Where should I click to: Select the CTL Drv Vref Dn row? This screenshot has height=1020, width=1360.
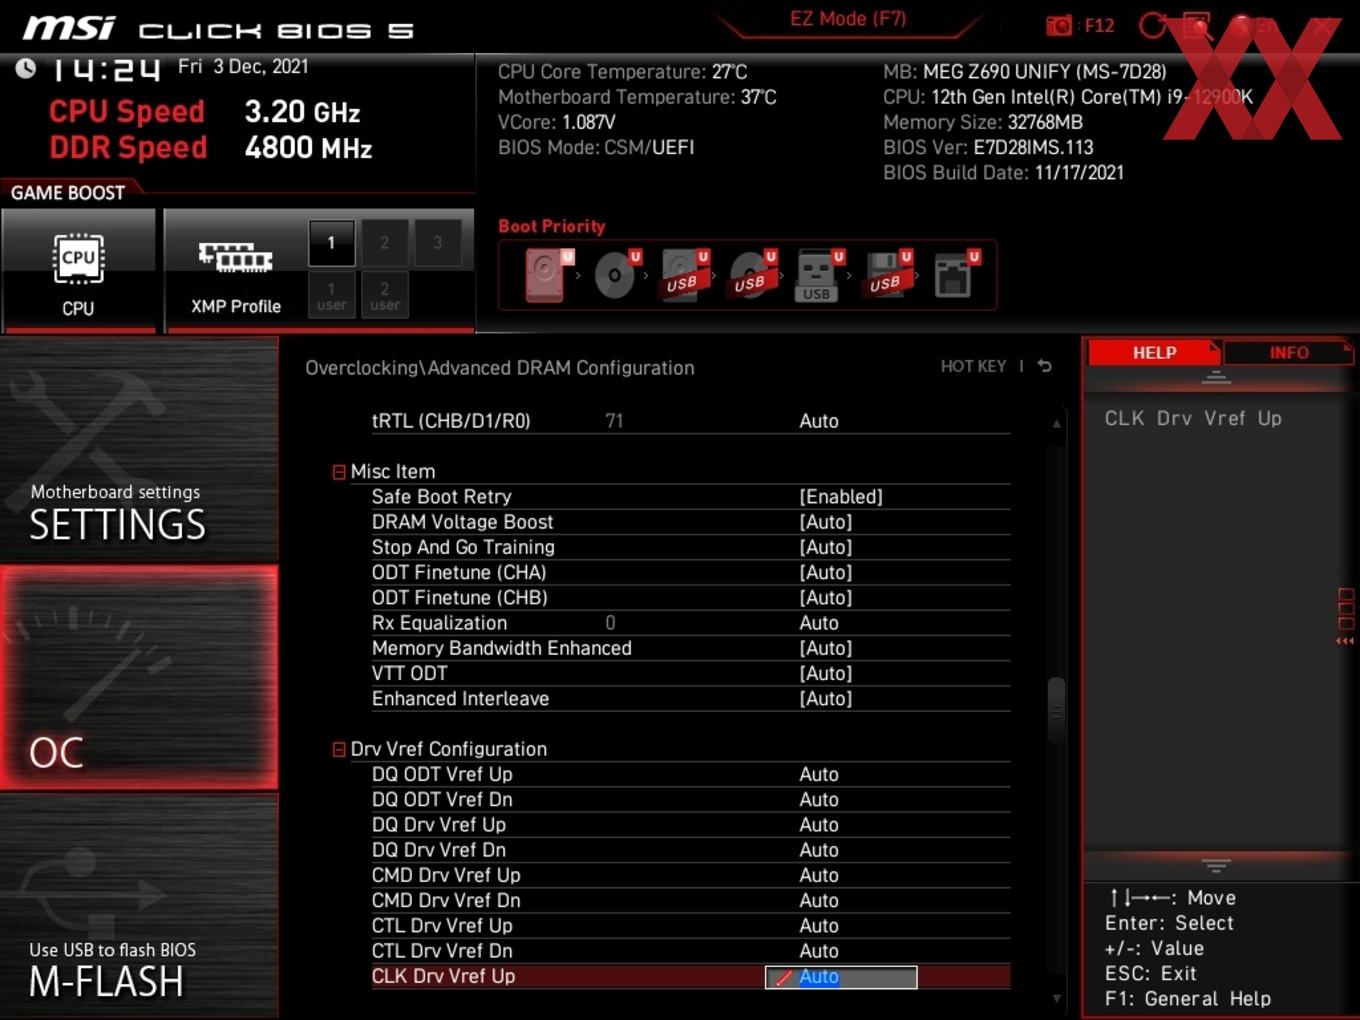[690, 951]
